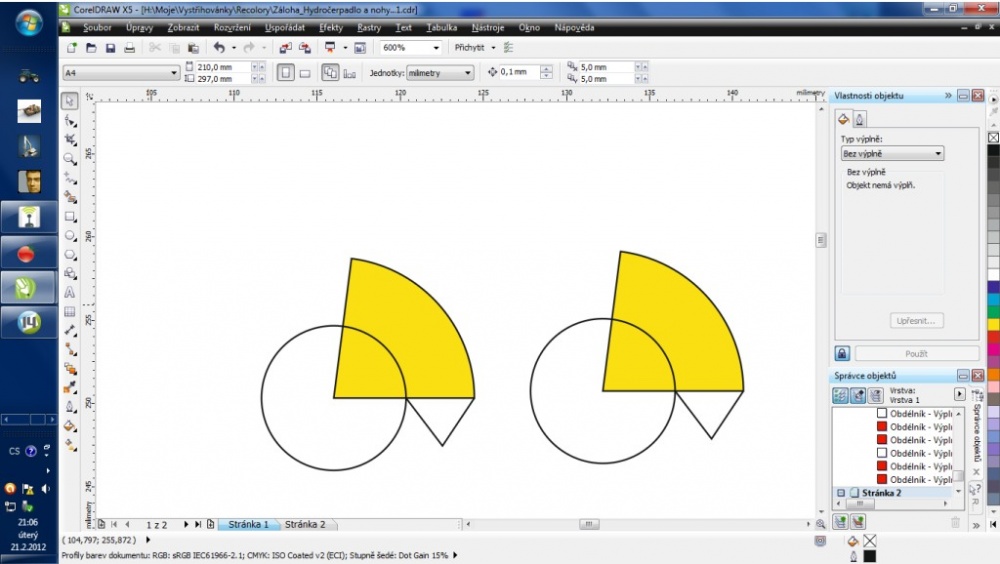Image resolution: width=1000 pixels, height=564 pixels.
Task: Switch to the Stránka 2 page tab
Action: (305, 524)
